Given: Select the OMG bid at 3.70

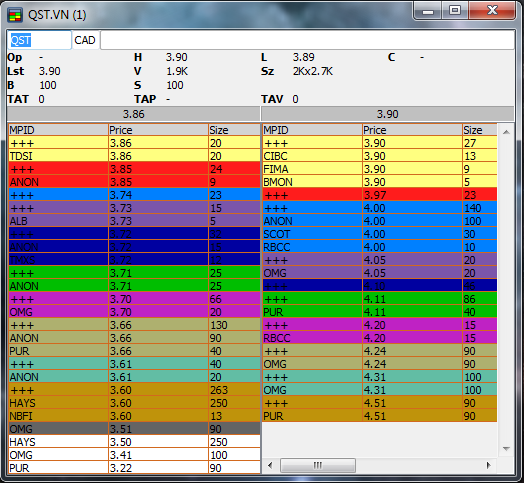Looking at the screenshot, I should (134, 312).
